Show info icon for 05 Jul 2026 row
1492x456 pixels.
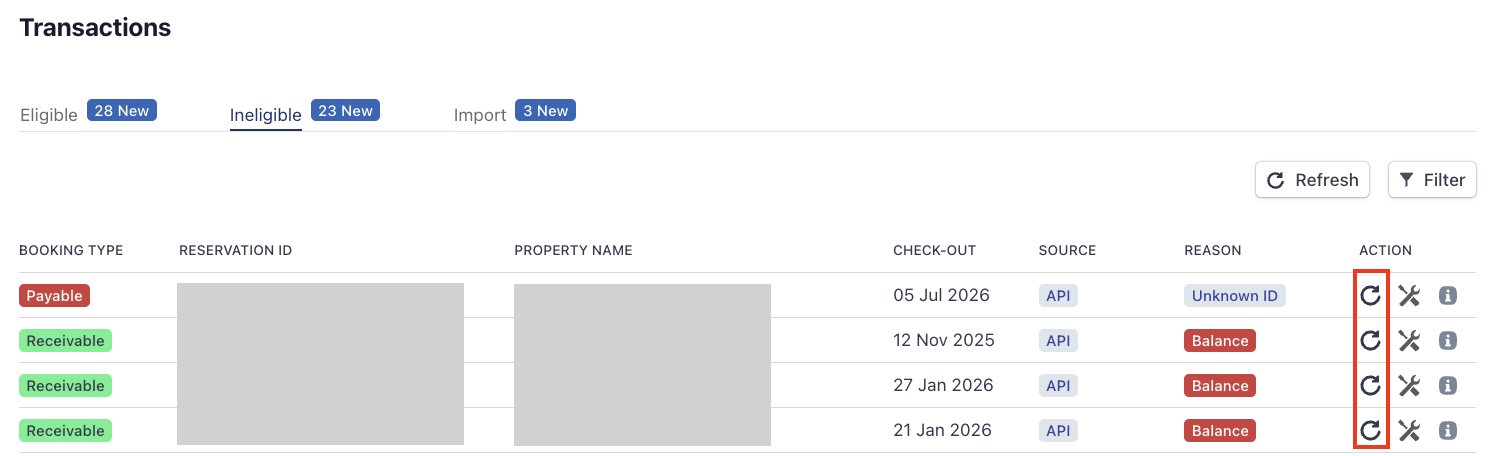pos(1447,295)
